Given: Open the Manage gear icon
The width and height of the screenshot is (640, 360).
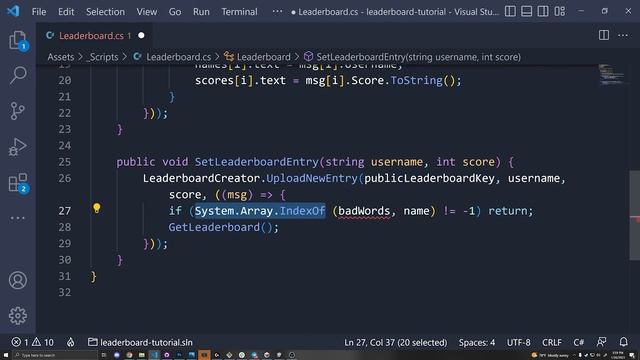Looking at the screenshot, I should click(x=18, y=316).
